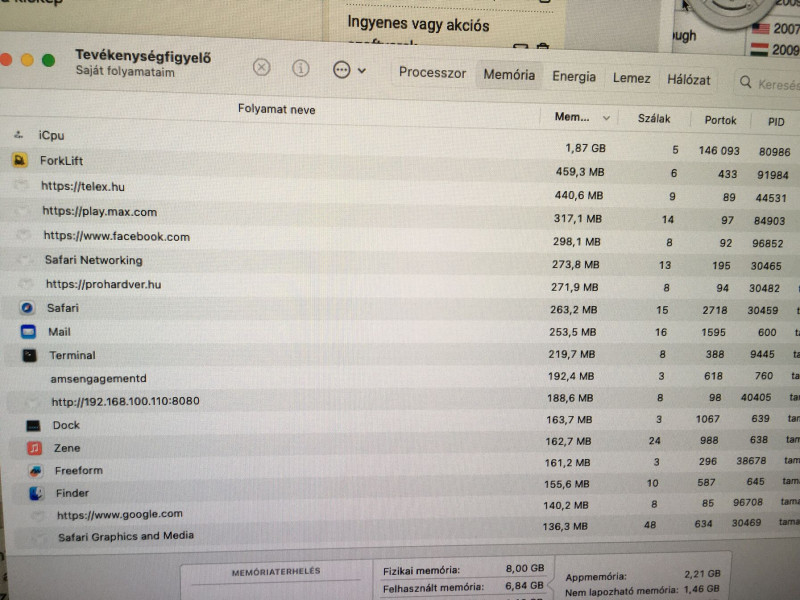This screenshot has width=800, height=600.
Task: Click the iCpu process icon
Action: pyautogui.click(x=19, y=135)
